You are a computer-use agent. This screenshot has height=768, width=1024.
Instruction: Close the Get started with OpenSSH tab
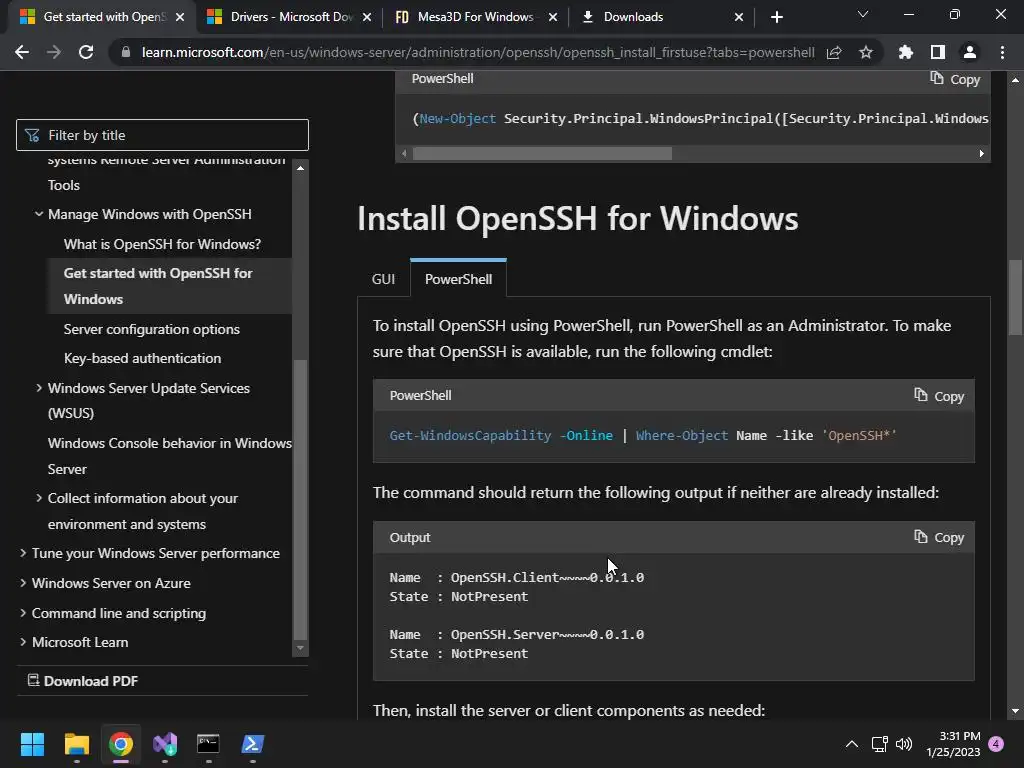click(x=180, y=17)
